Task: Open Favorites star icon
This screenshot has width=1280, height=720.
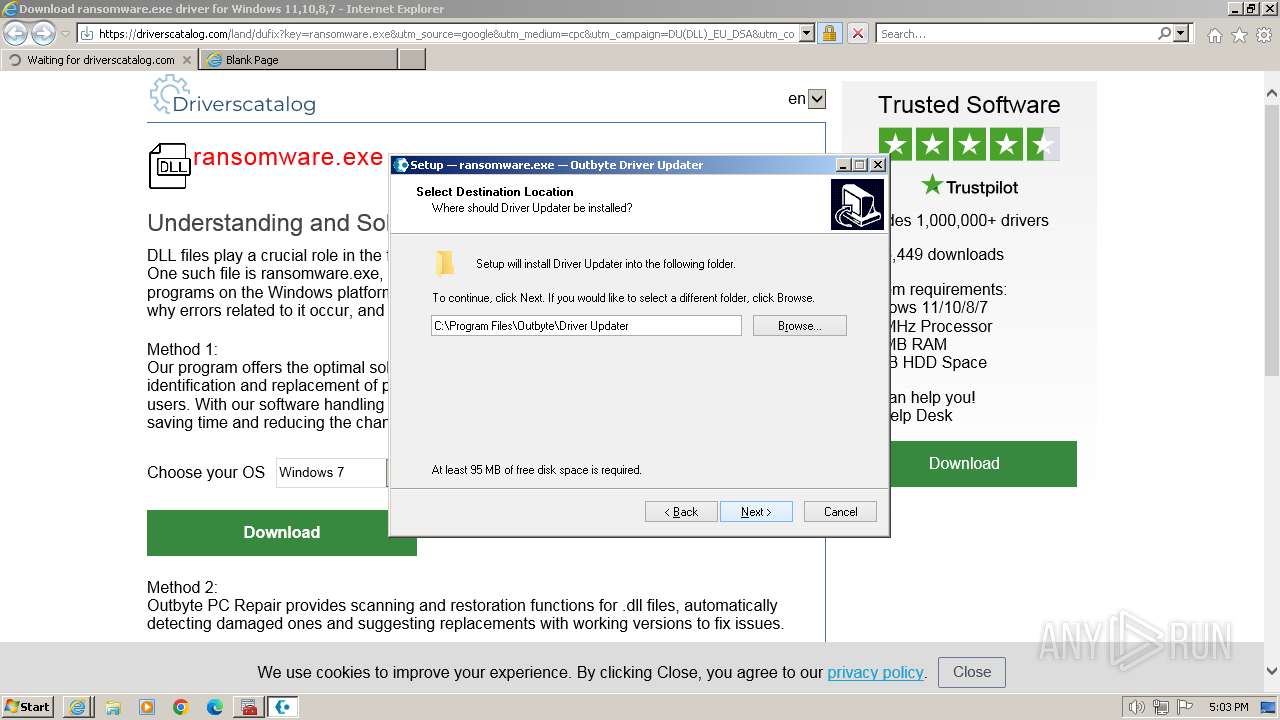Action: coord(1239,35)
